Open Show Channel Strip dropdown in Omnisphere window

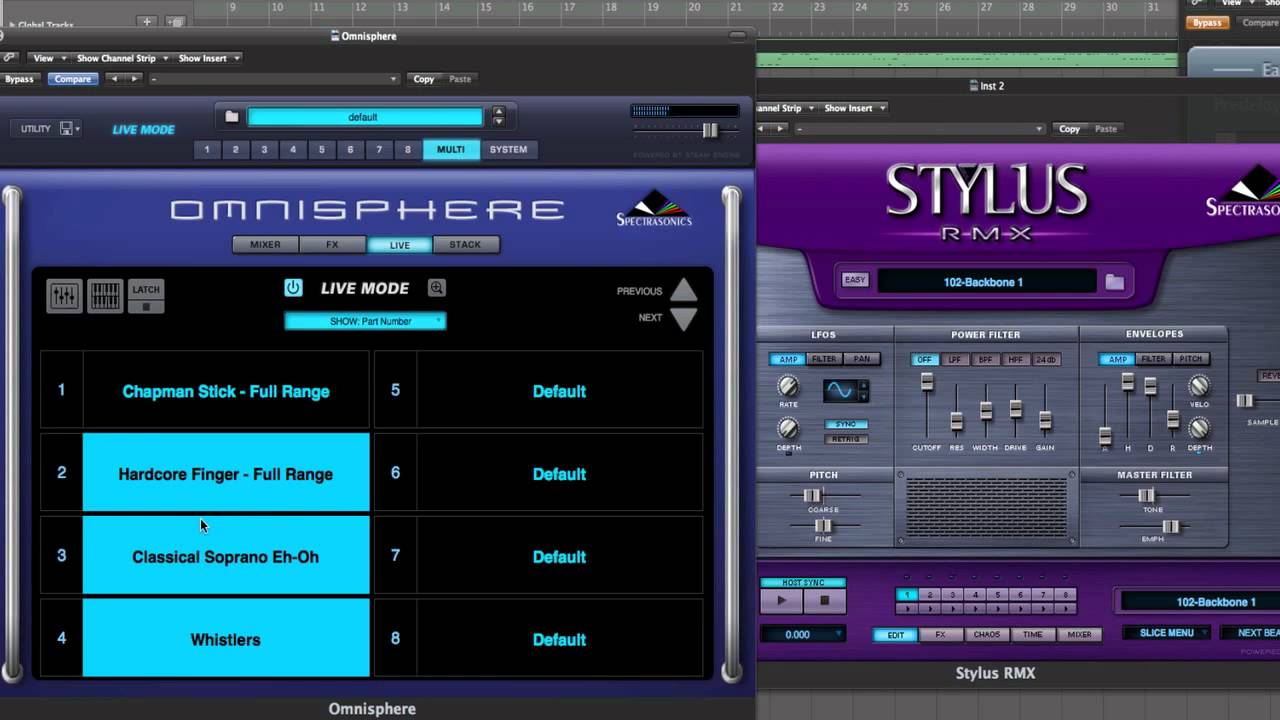(x=122, y=58)
